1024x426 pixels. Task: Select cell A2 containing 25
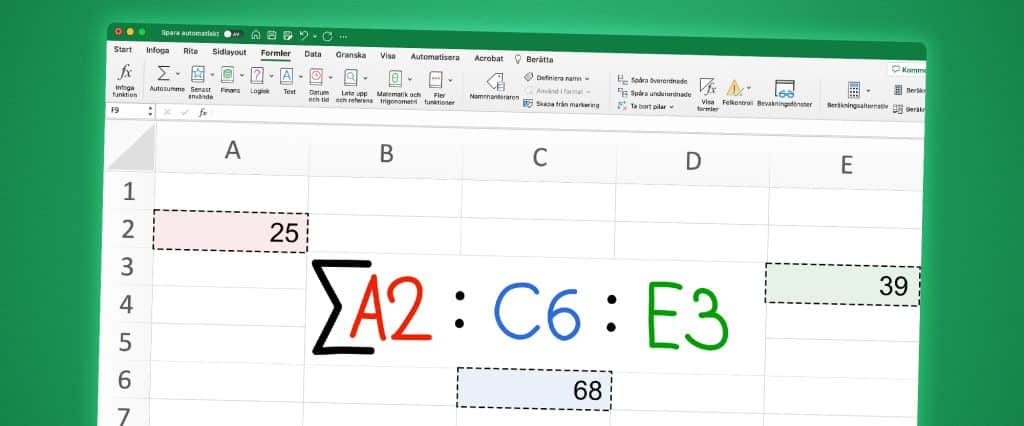click(x=230, y=232)
